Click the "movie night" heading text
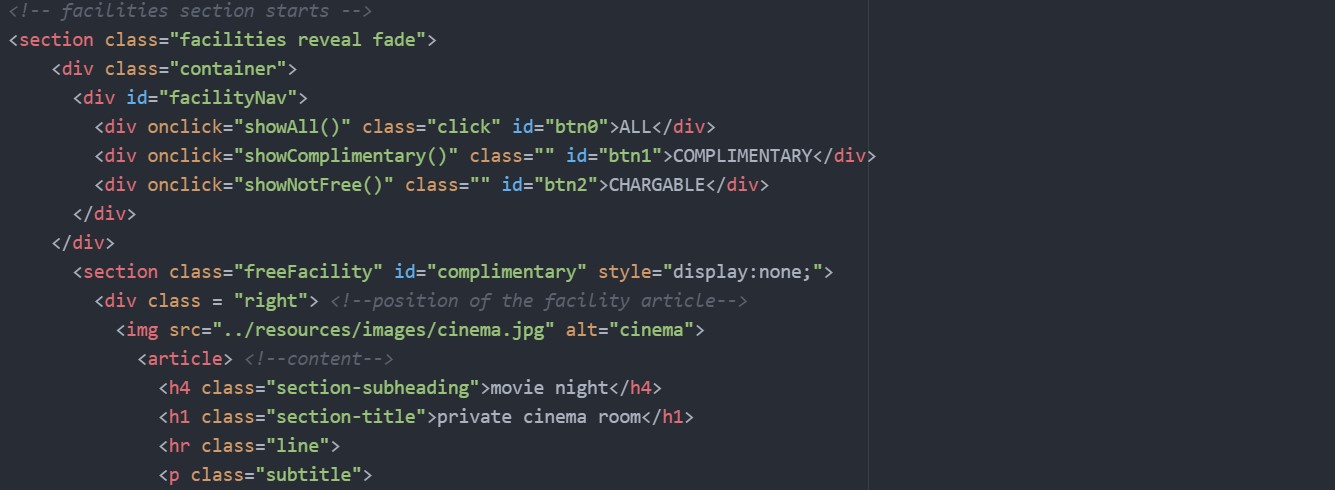This screenshot has width=1335, height=490. tap(548, 388)
